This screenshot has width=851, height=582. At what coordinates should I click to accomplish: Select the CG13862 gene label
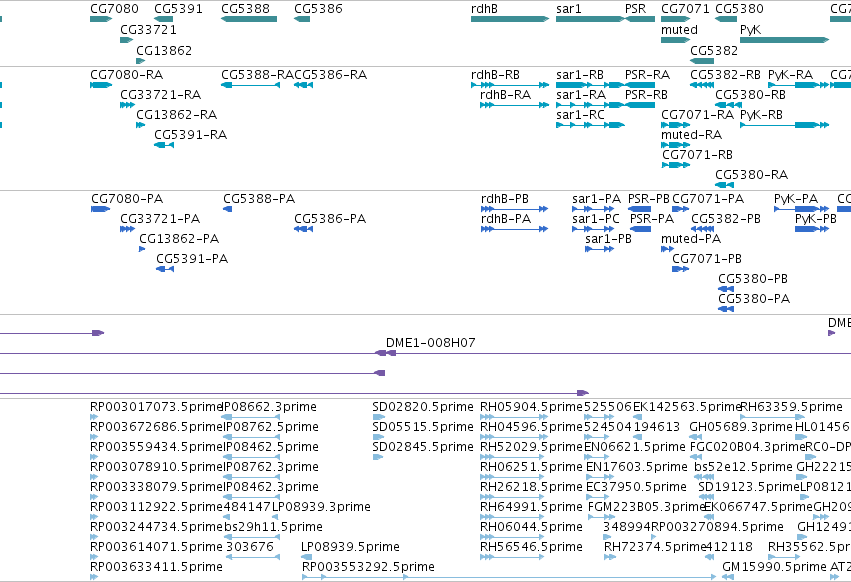tap(164, 50)
